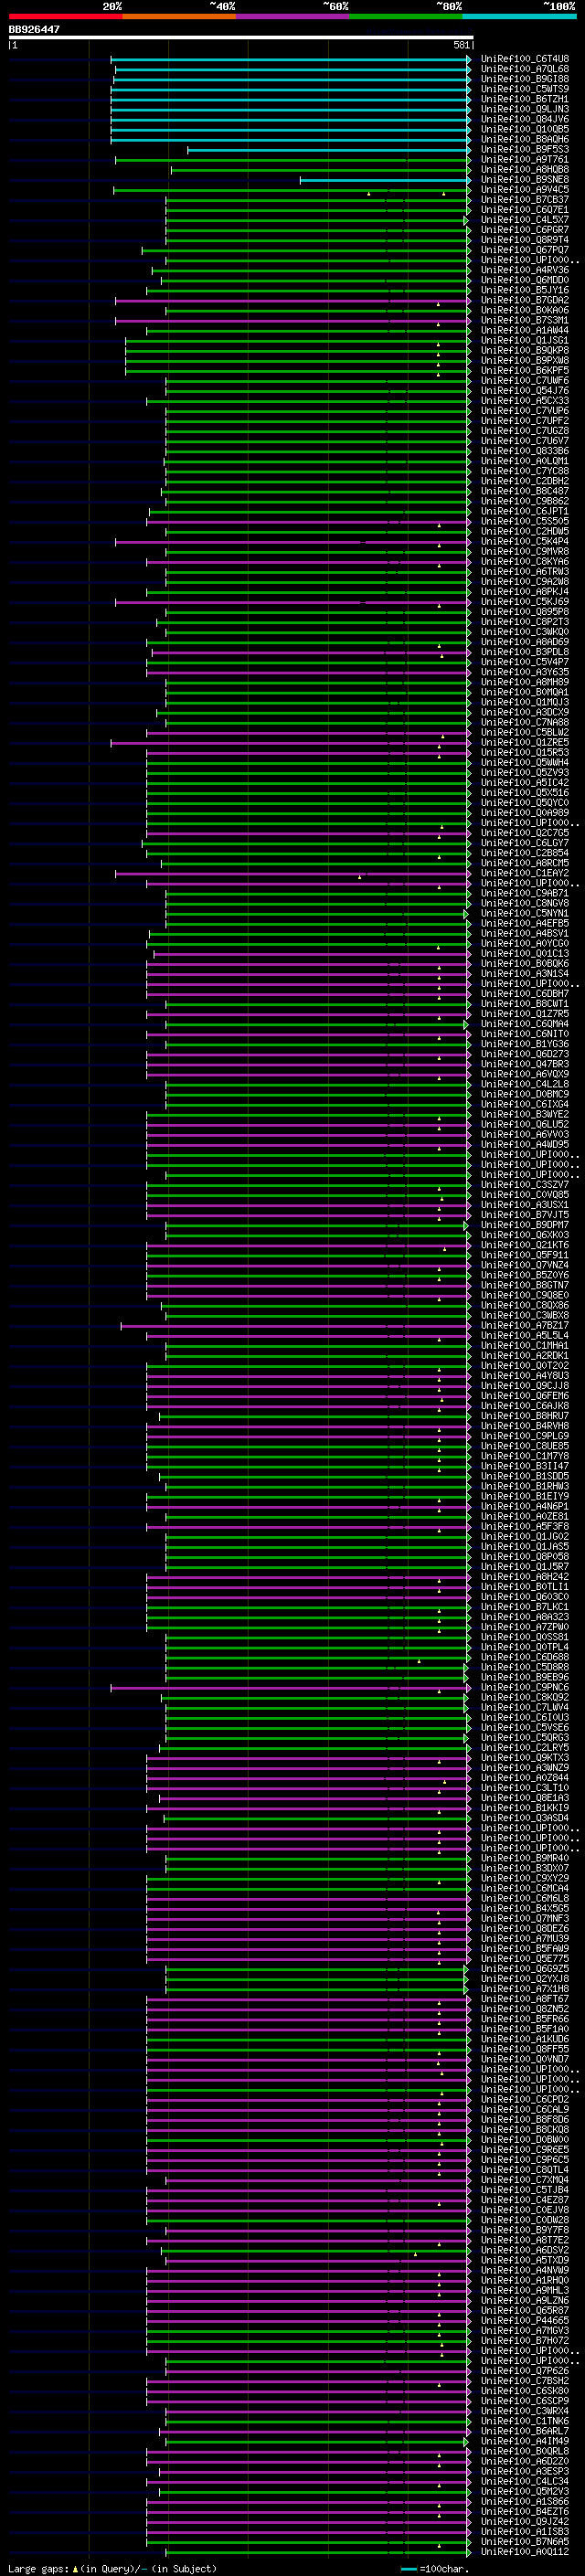Click the query end position 581
Screen dimensions: 585x2576
point(461,45)
